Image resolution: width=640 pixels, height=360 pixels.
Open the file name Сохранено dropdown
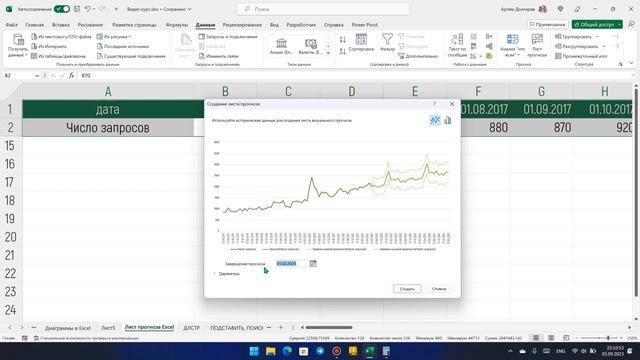coord(189,9)
